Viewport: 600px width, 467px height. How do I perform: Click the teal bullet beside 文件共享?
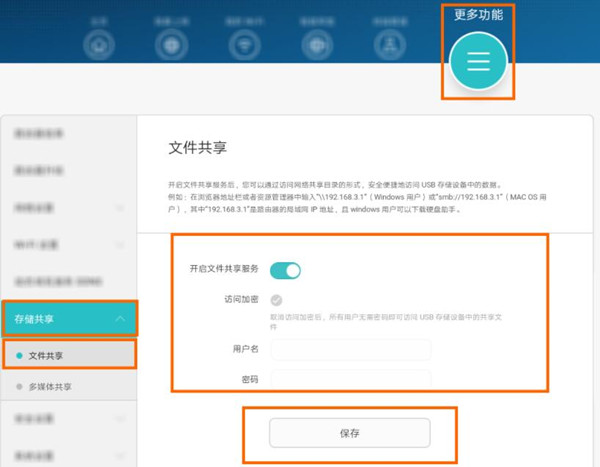[x=19, y=356]
